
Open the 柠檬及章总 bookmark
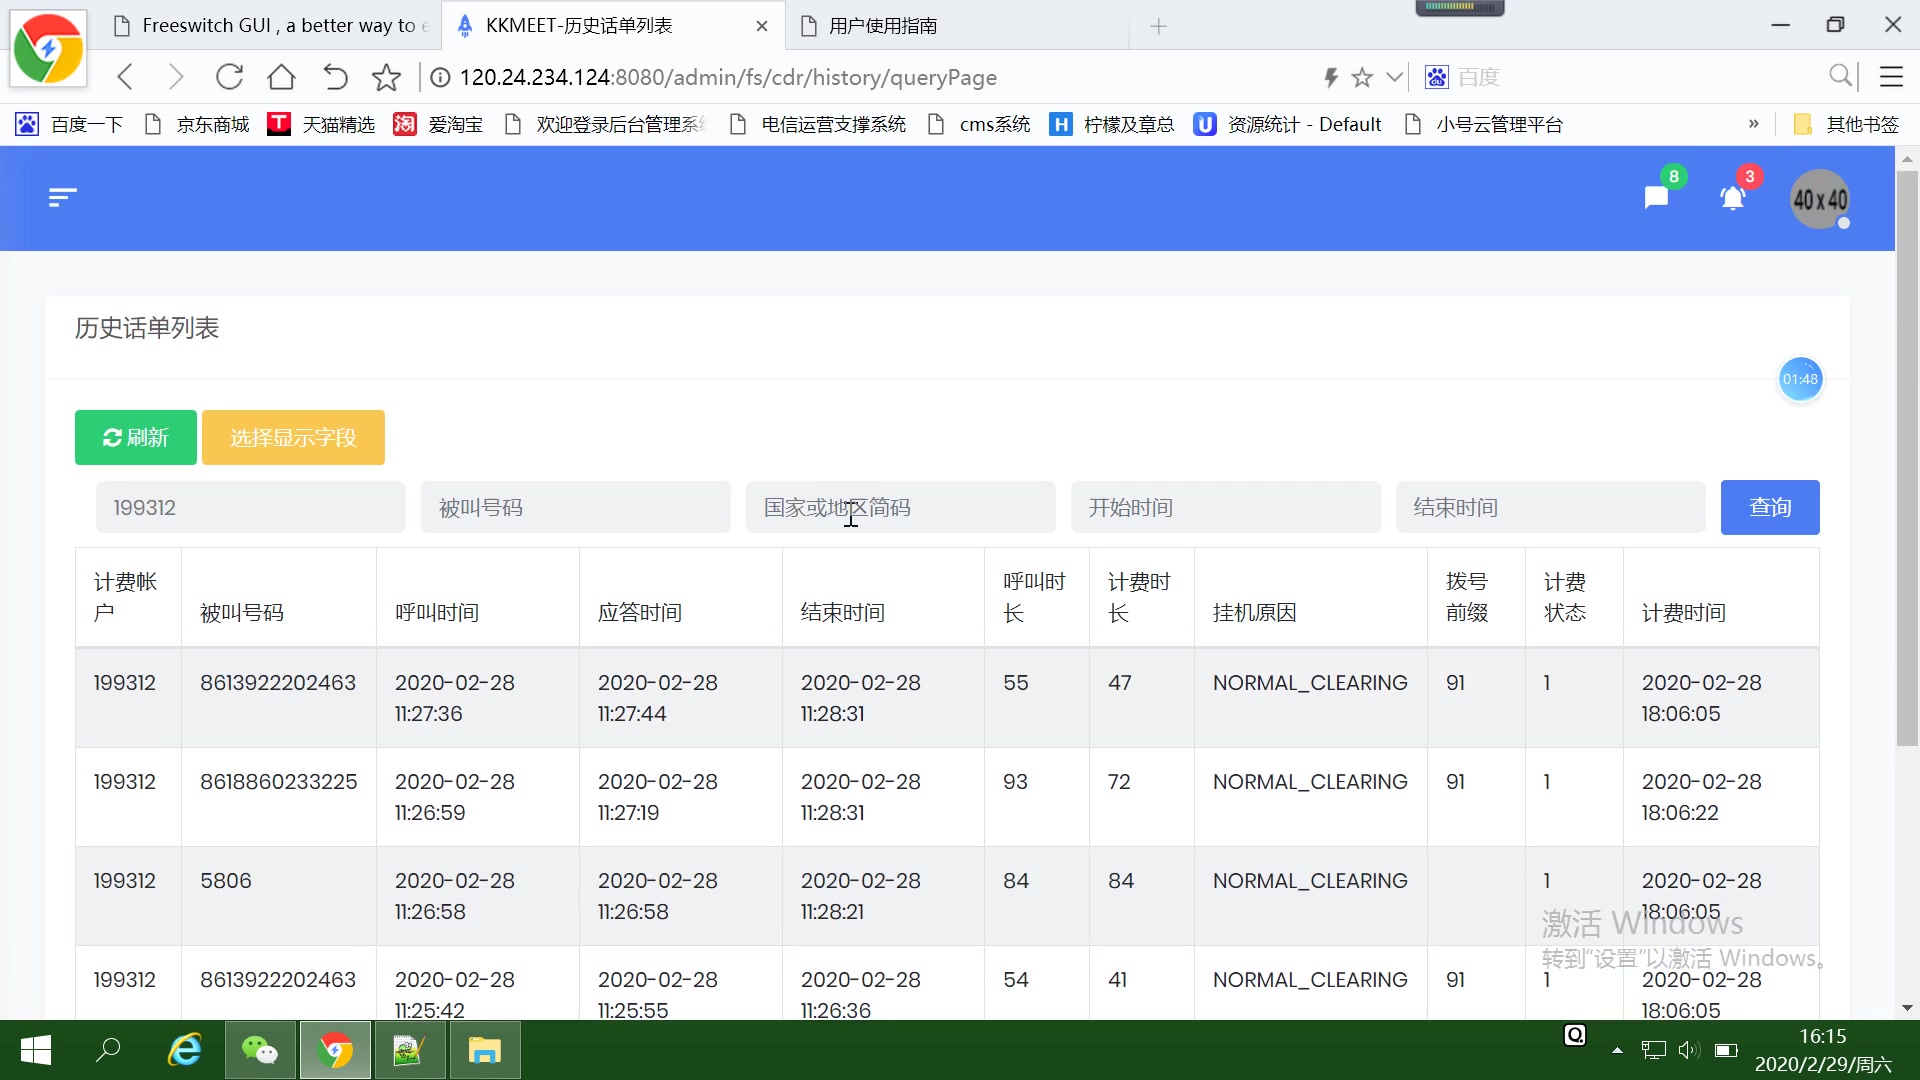1112,124
